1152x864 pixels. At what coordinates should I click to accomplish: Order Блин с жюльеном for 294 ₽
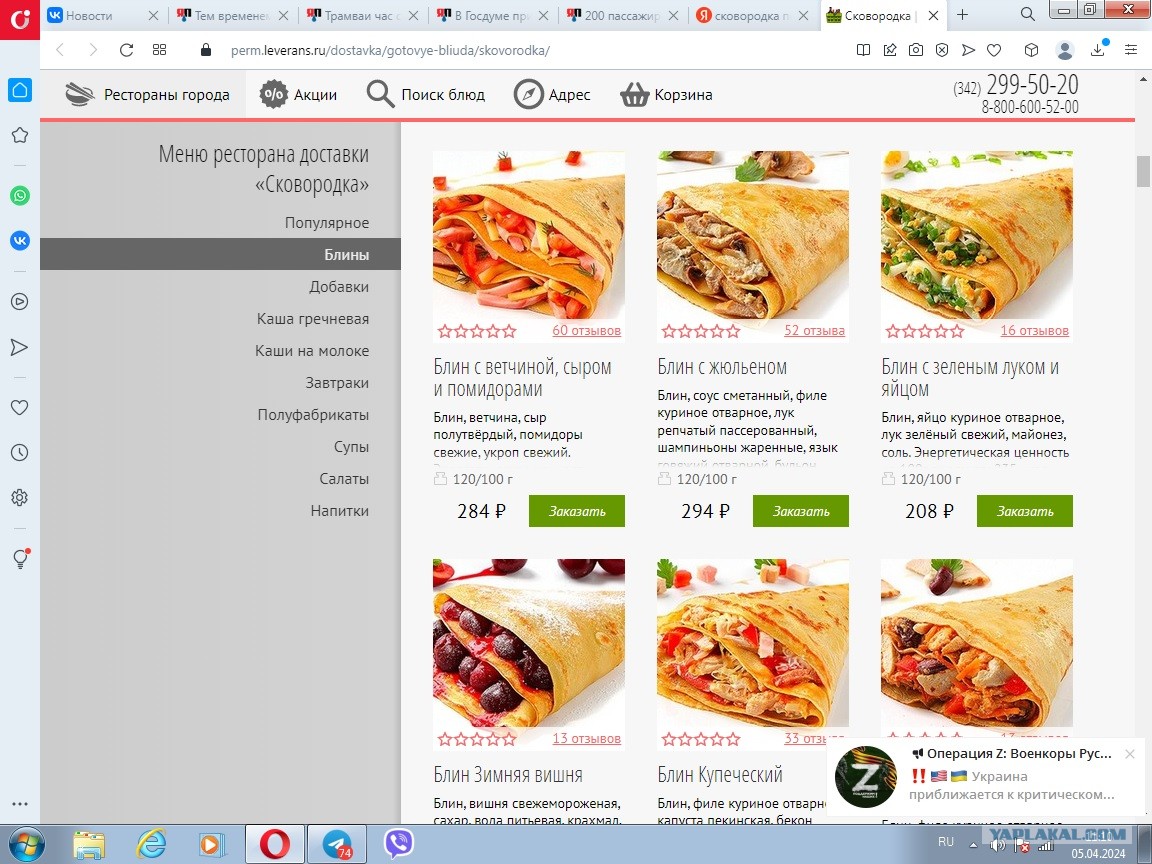coord(801,511)
